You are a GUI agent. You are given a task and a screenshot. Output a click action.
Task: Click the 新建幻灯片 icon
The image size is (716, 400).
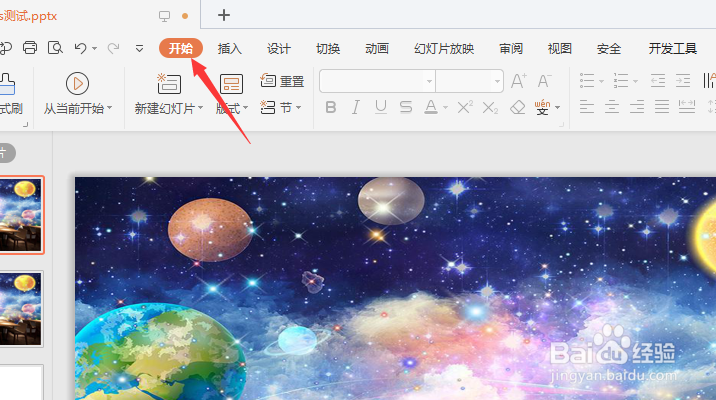169,84
